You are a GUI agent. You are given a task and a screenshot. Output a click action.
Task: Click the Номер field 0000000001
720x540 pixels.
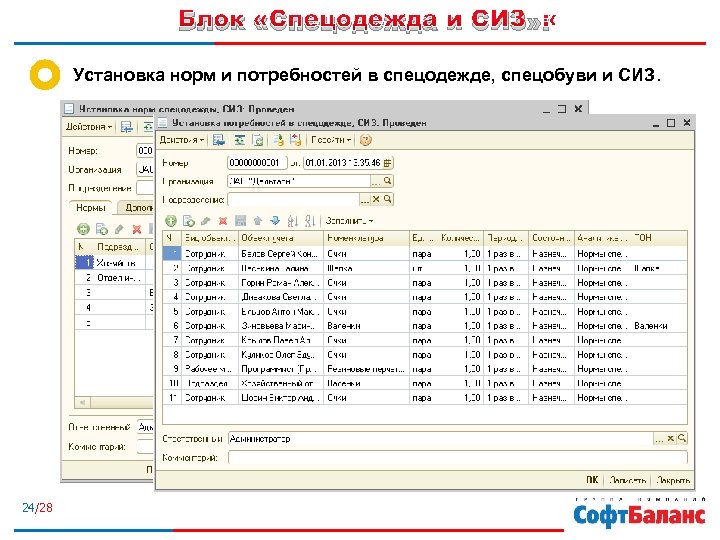click(x=257, y=163)
